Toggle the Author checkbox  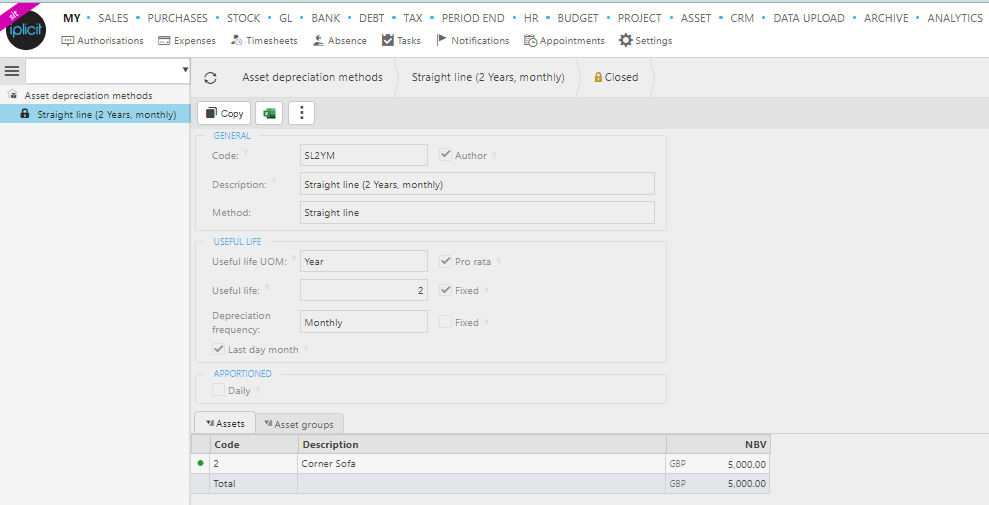(x=445, y=154)
